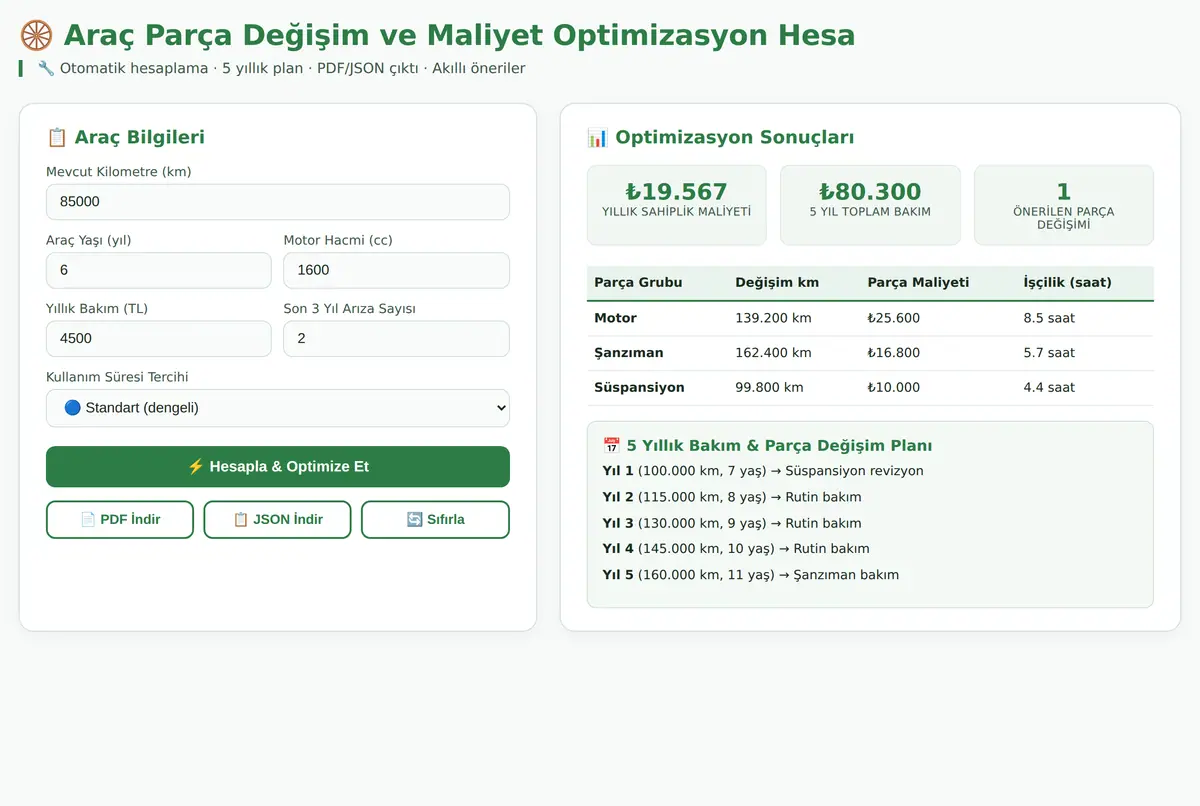
Task: Click the JSON İndir button
Action: [278, 519]
